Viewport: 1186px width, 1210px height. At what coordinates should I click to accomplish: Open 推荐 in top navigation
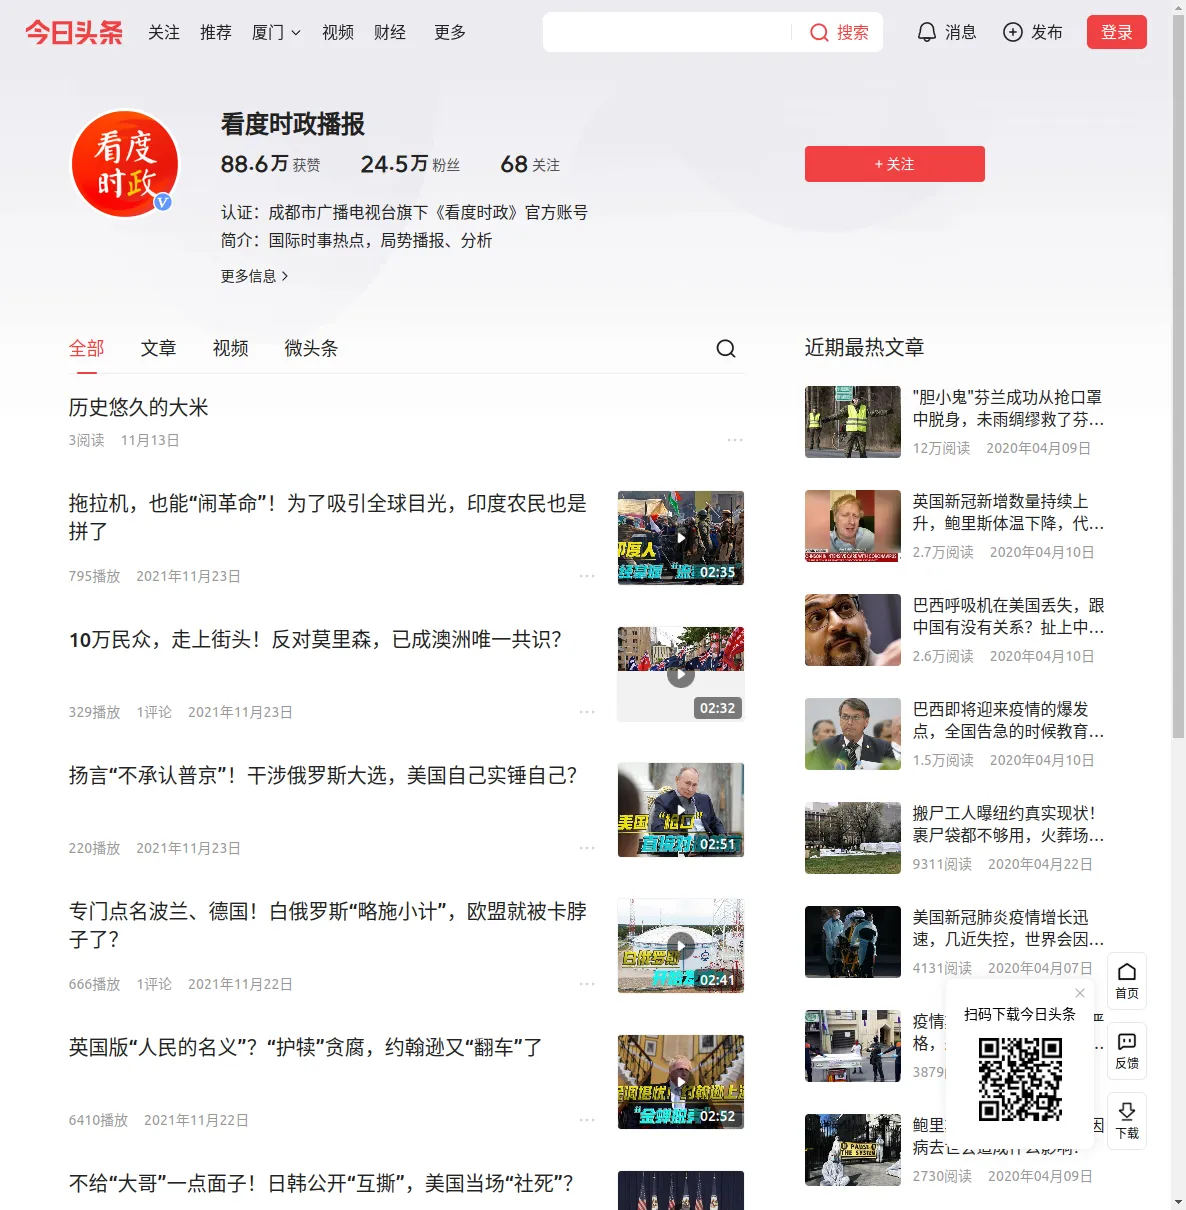(216, 32)
